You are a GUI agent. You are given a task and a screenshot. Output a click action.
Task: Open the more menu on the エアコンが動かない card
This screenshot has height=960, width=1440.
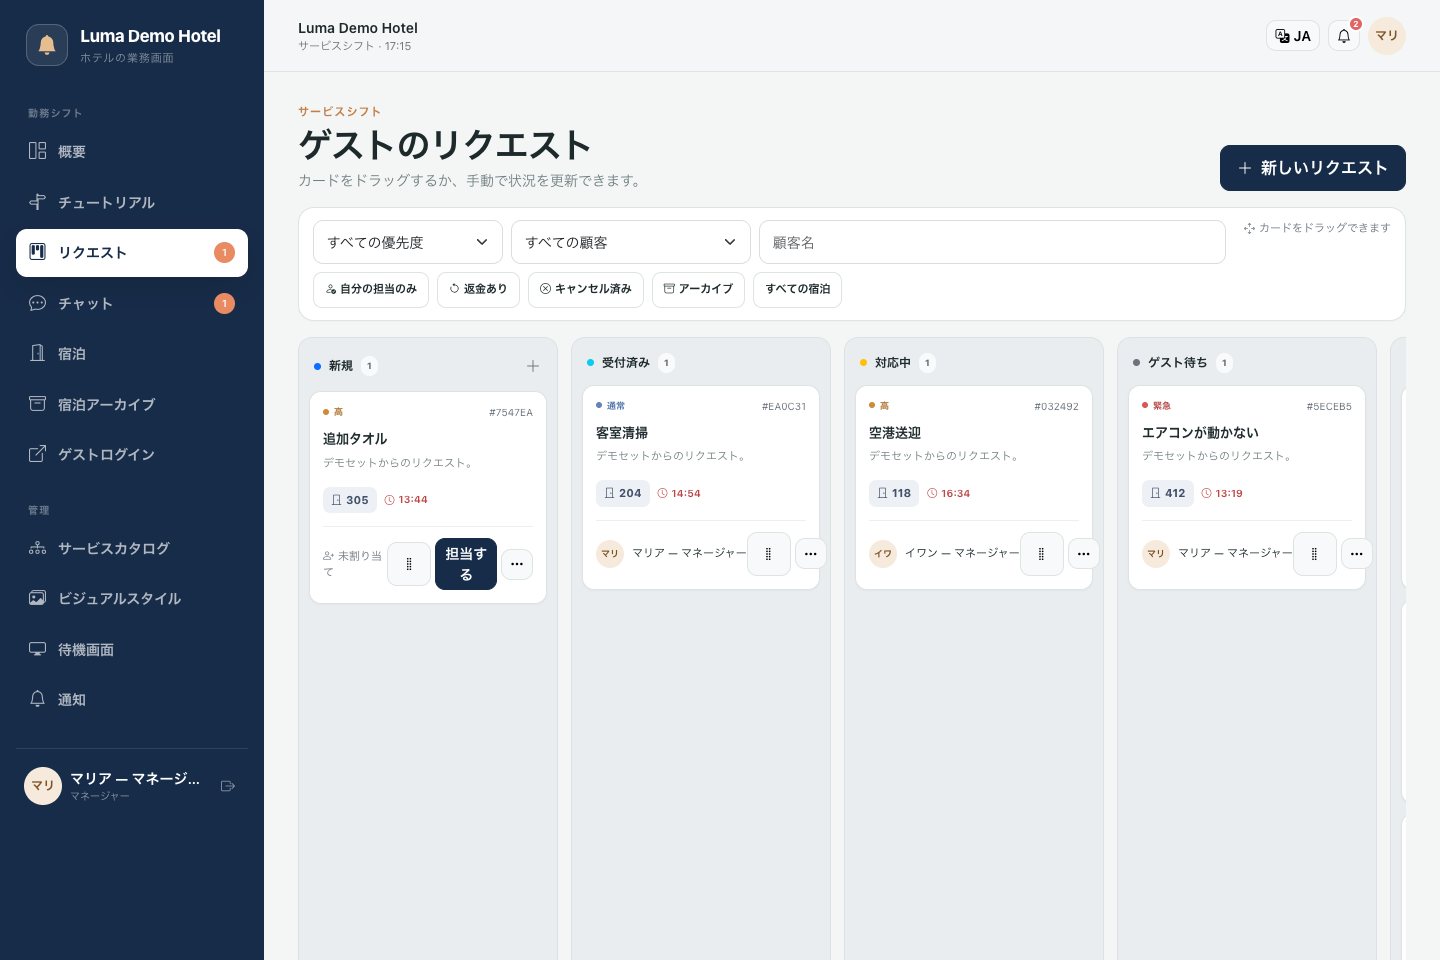coord(1357,554)
